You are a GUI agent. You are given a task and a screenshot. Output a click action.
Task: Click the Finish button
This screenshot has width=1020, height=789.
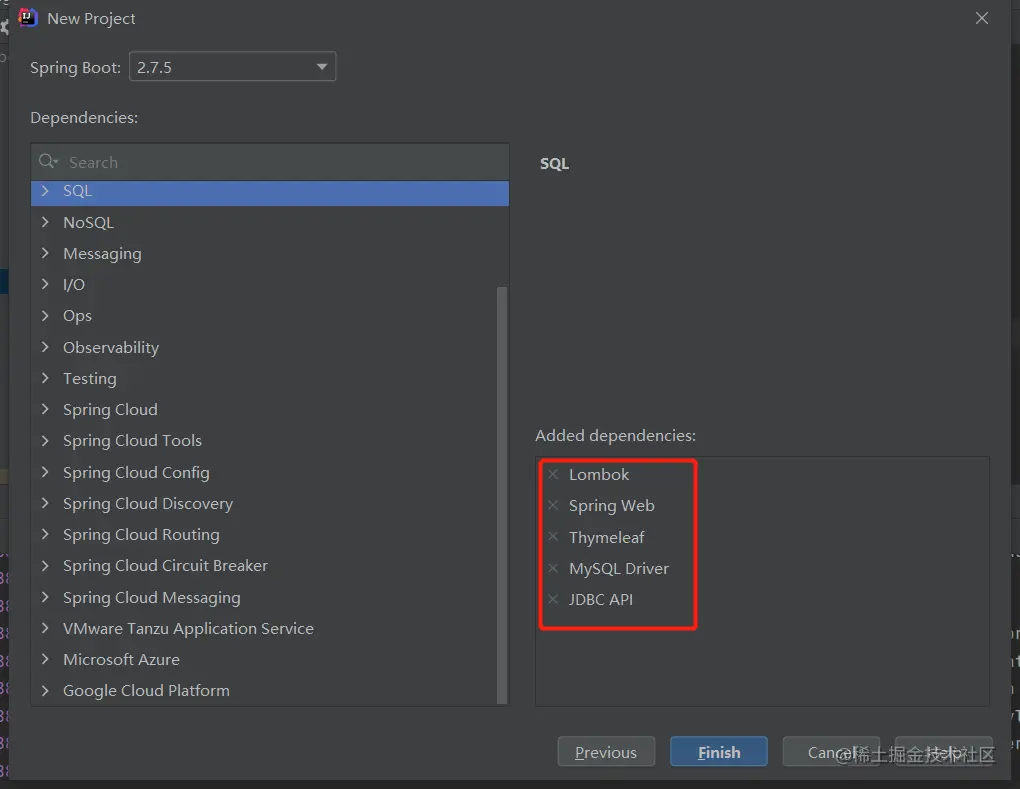coord(719,751)
